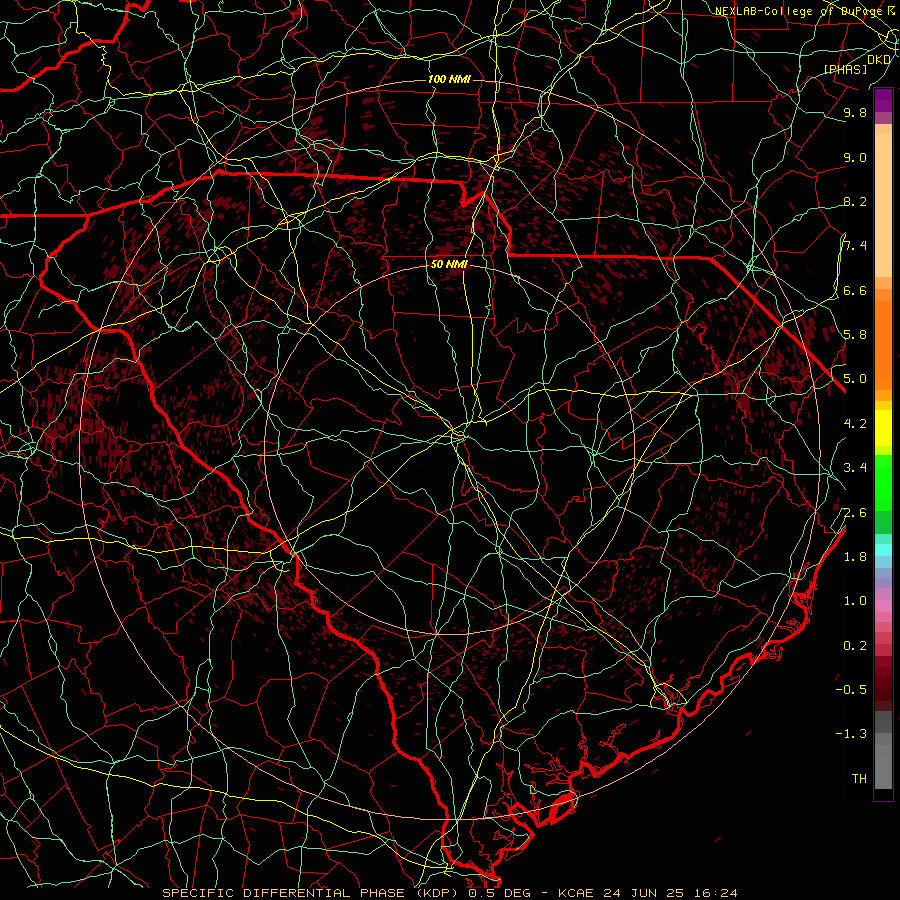Image resolution: width=900 pixels, height=900 pixels.
Task: Pick the yellow color bar segment near 4.2
Action: tap(883, 428)
